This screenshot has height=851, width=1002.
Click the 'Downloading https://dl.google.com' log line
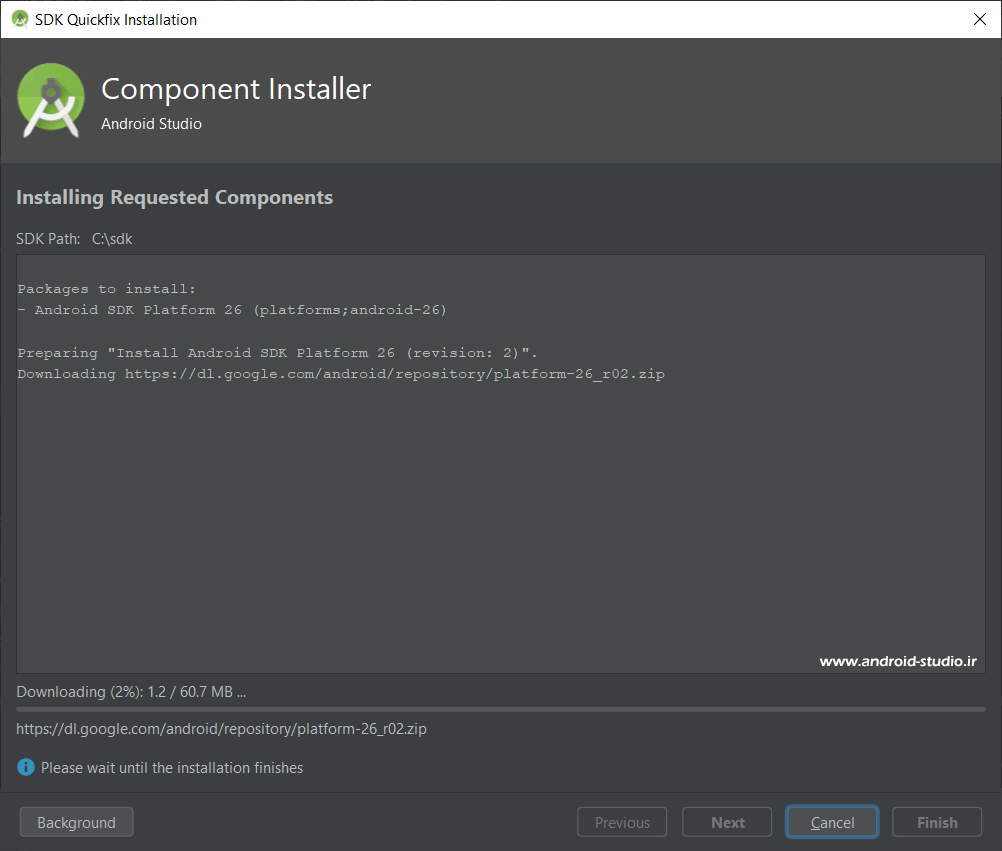pyautogui.click(x=341, y=374)
